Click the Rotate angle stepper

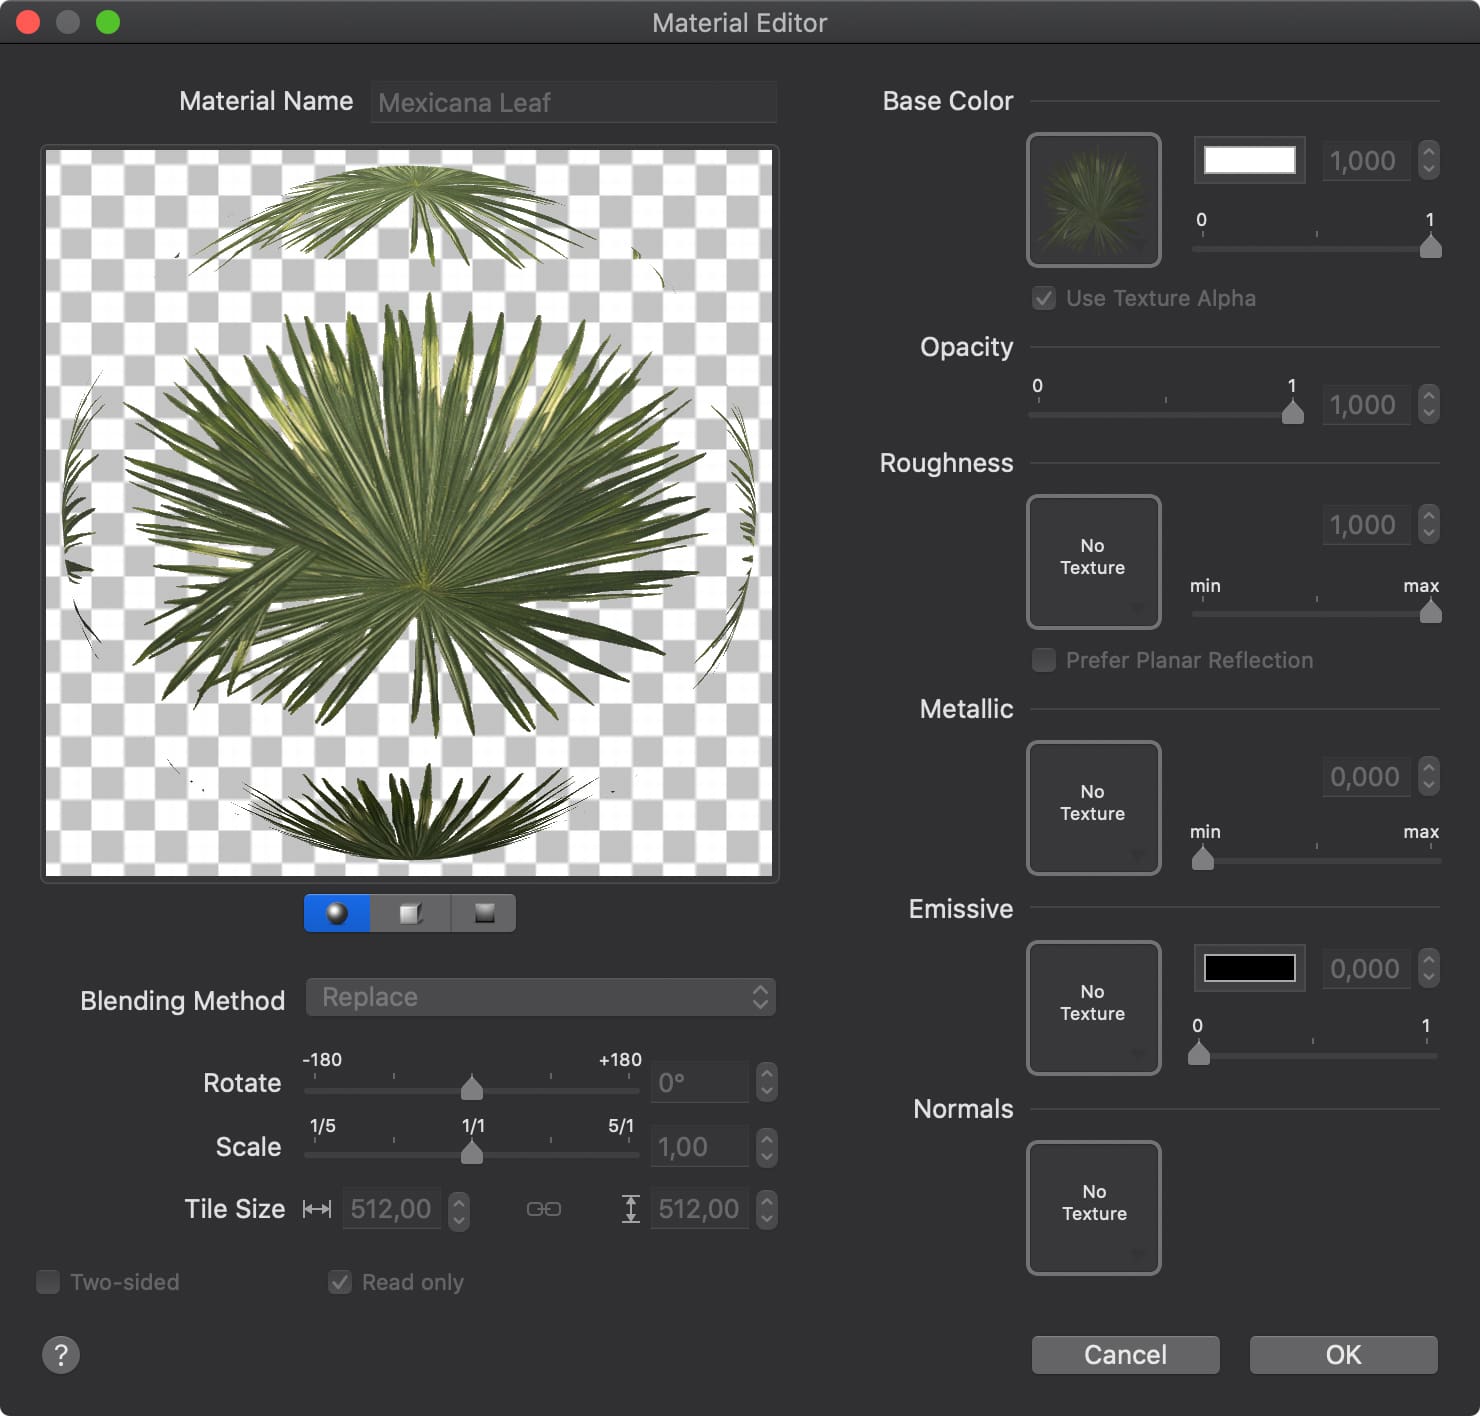(766, 1082)
